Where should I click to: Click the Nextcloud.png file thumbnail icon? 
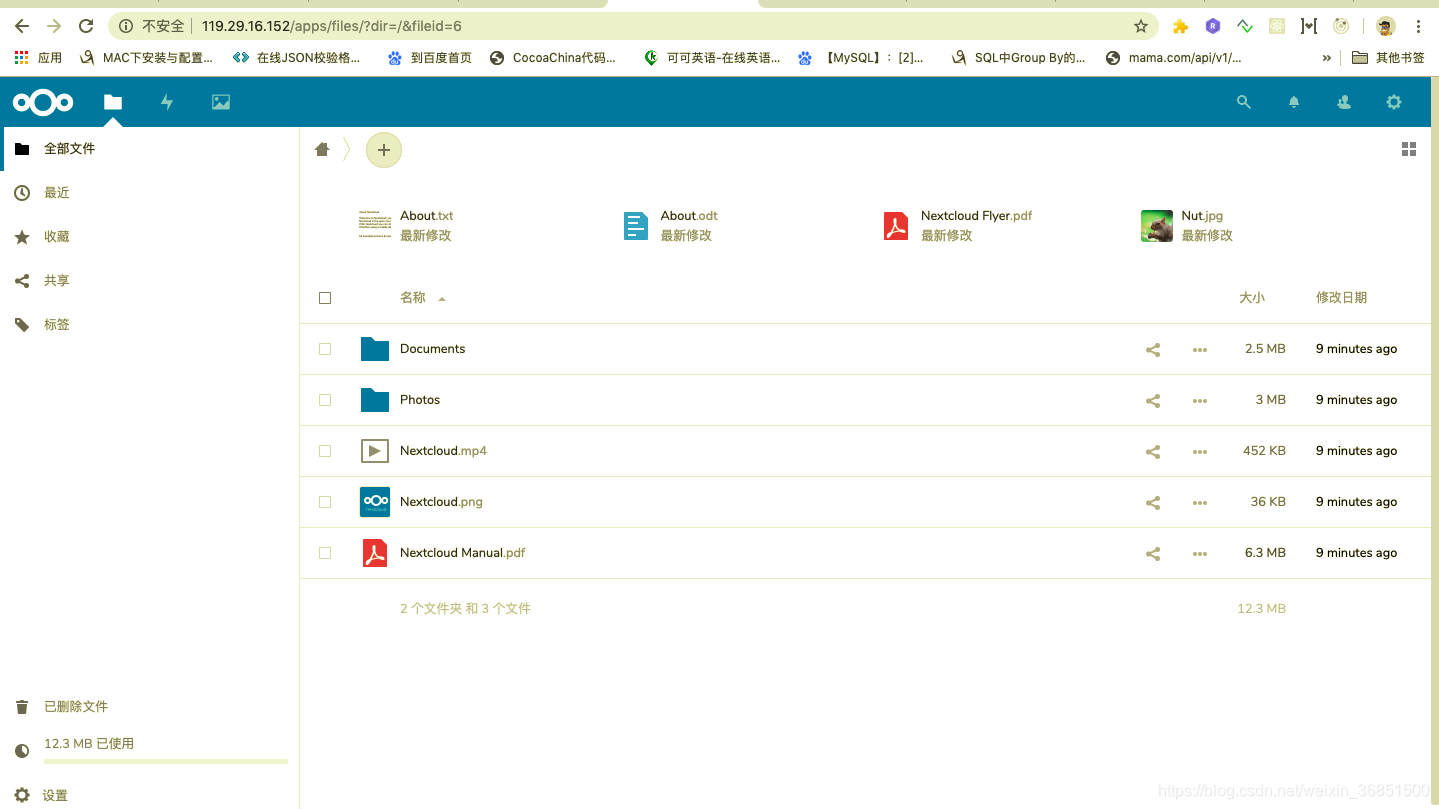coord(375,502)
